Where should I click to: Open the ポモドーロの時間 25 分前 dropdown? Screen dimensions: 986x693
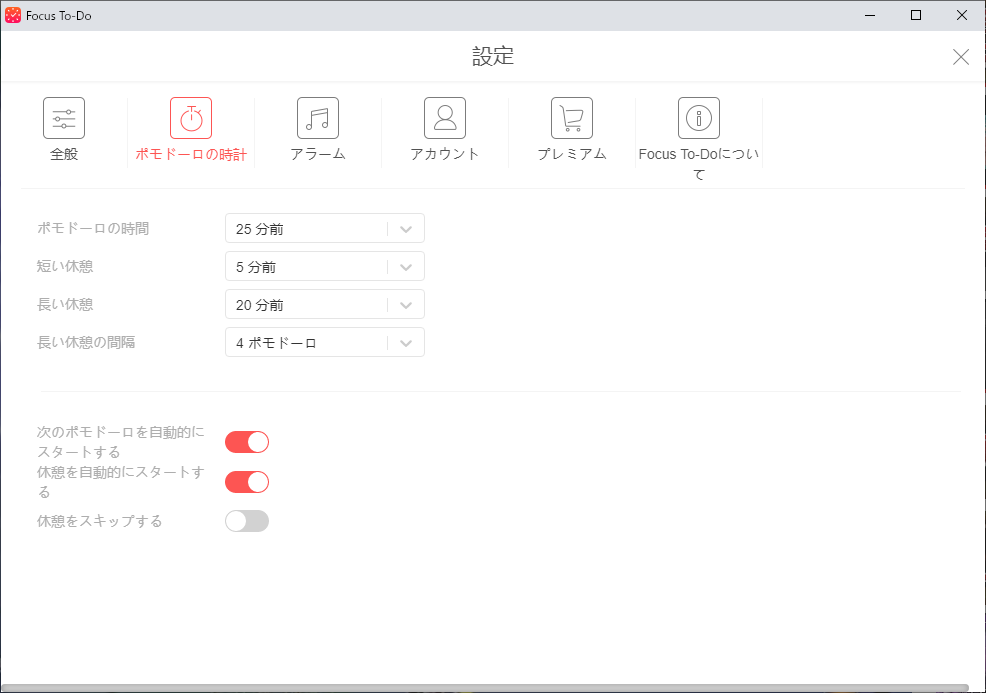[324, 228]
